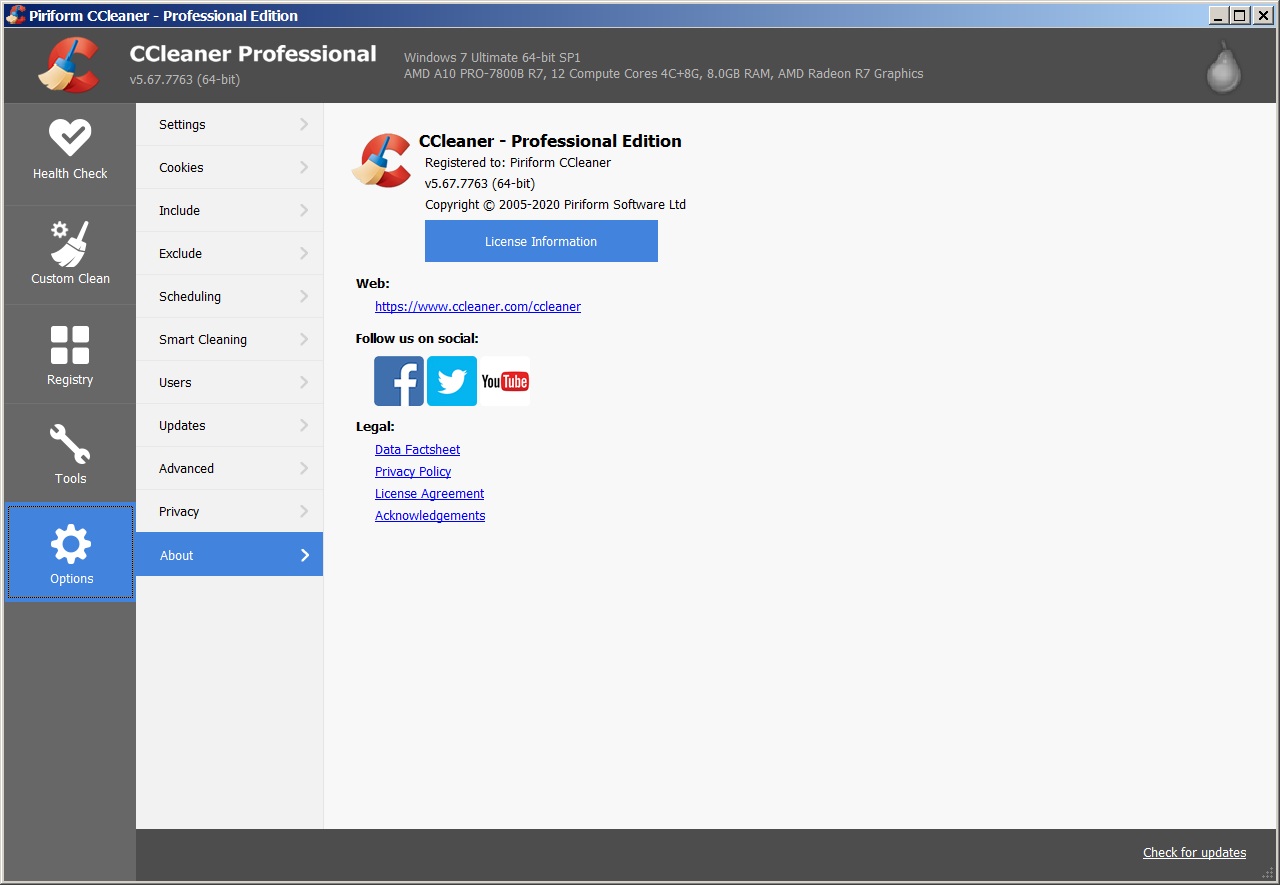Click the License Information button
This screenshot has width=1280, height=885.
point(541,241)
